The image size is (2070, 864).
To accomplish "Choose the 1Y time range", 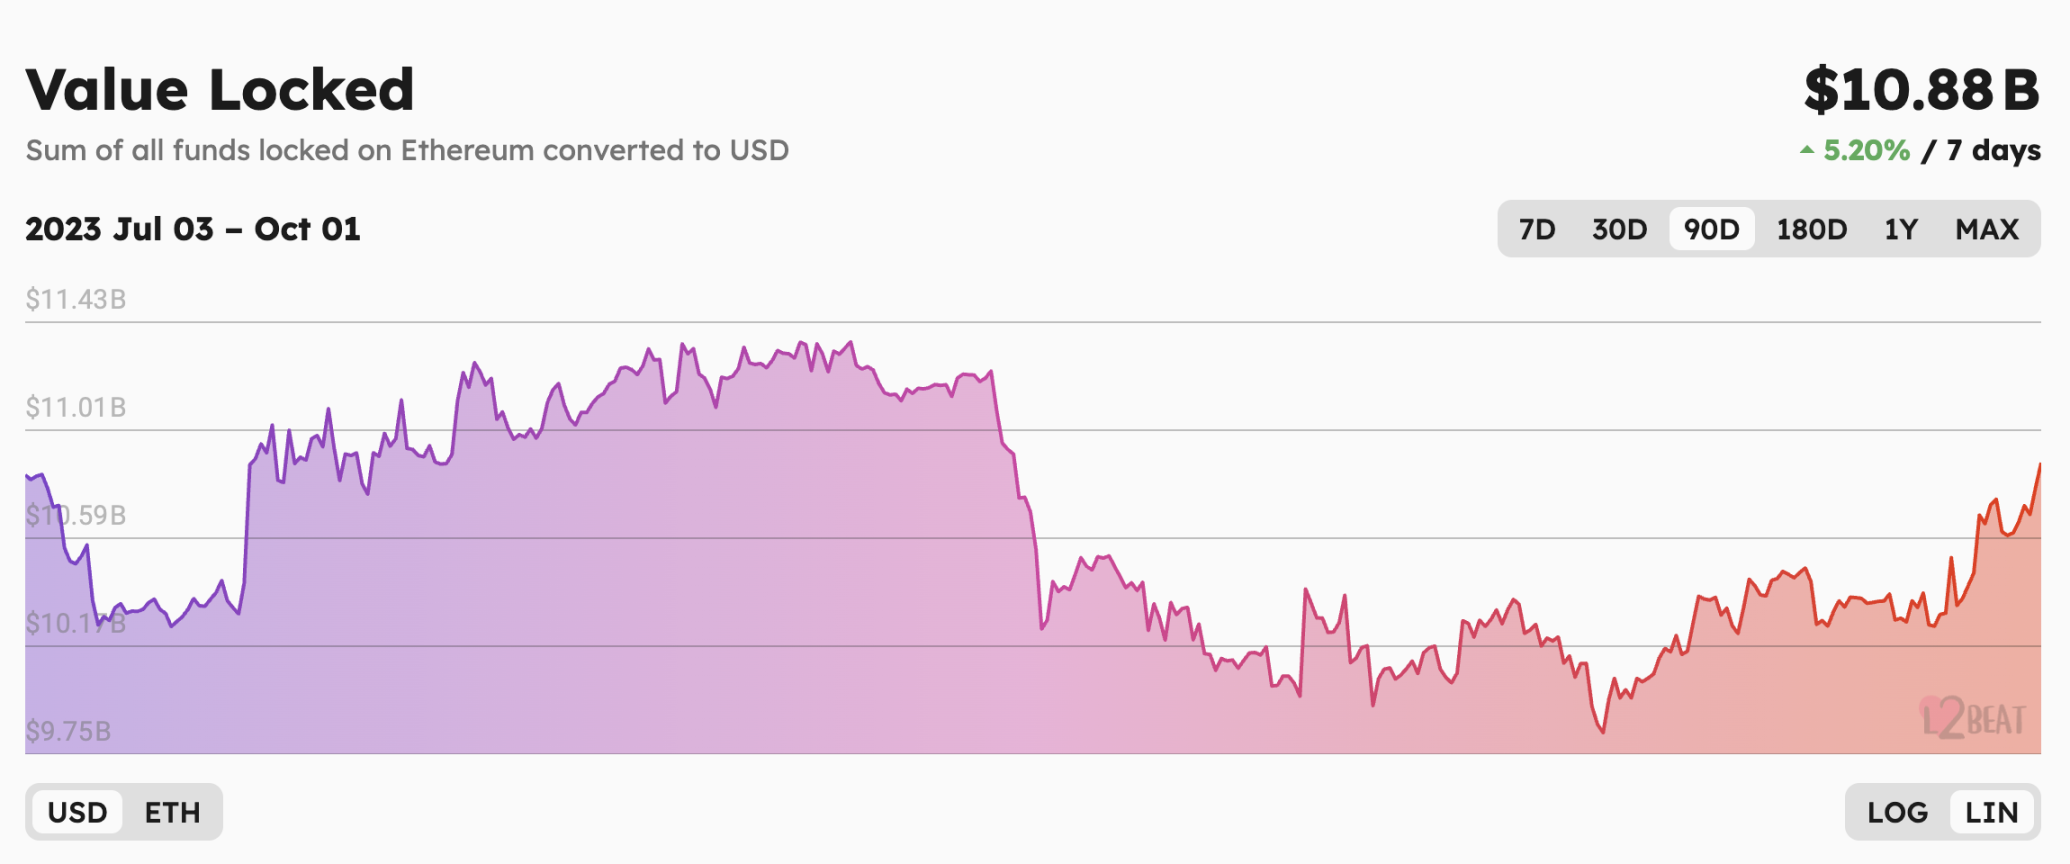I will (1900, 229).
